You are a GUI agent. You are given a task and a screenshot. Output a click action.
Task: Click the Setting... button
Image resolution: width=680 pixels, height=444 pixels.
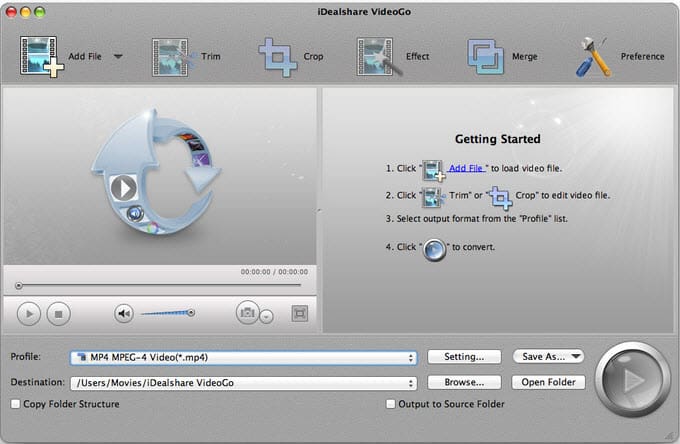pos(464,357)
